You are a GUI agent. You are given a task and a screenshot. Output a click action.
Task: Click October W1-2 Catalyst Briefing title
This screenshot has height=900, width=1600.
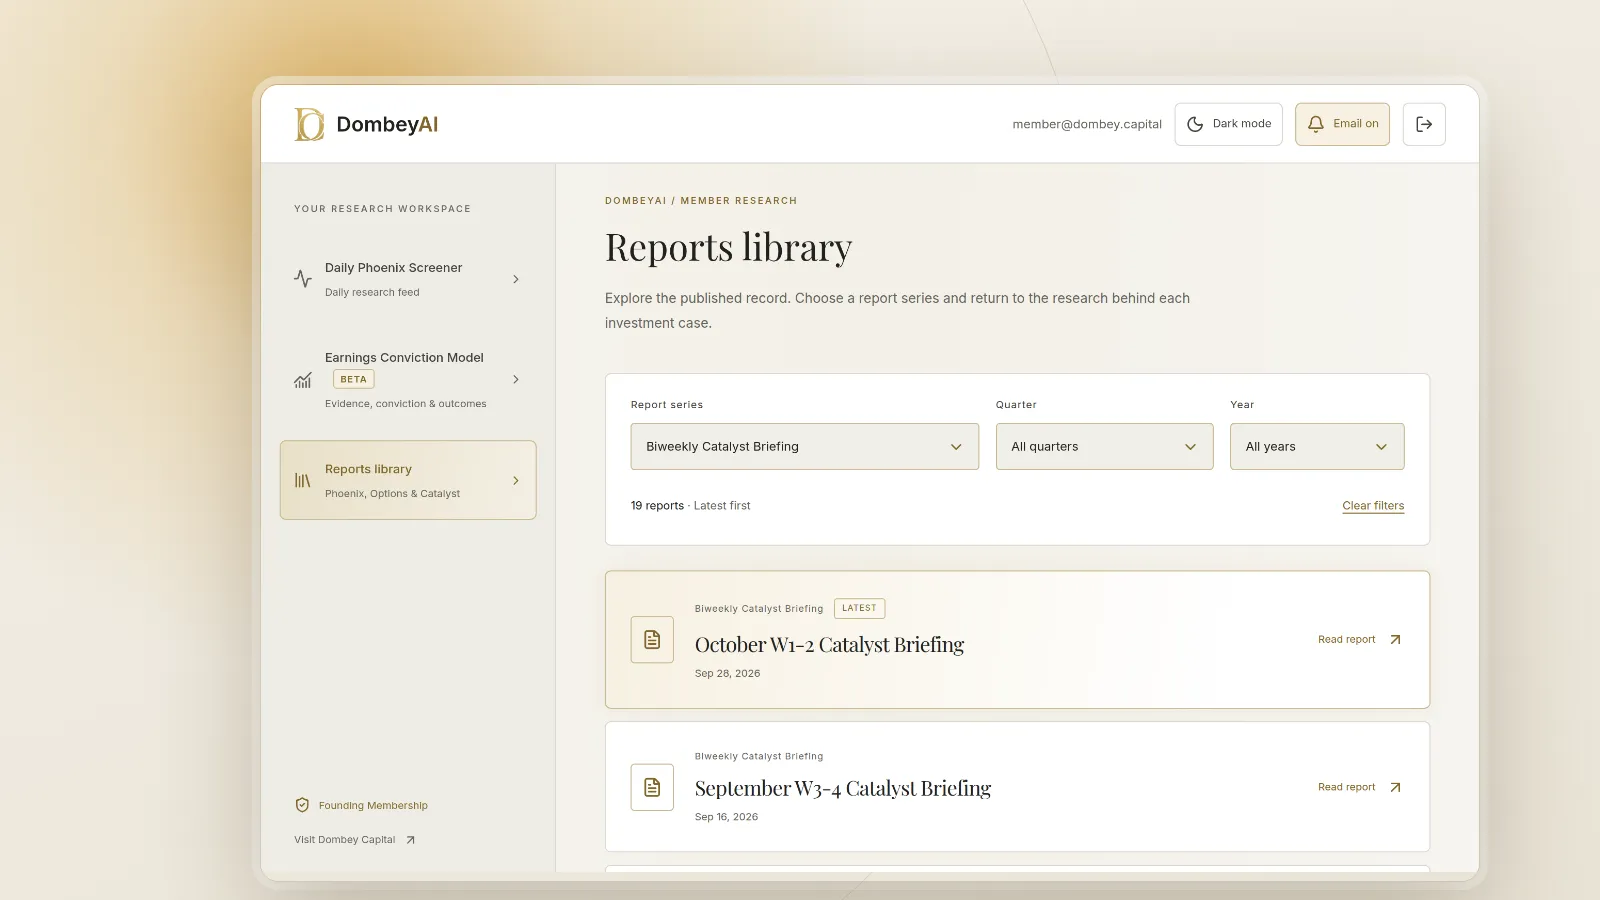coord(830,645)
